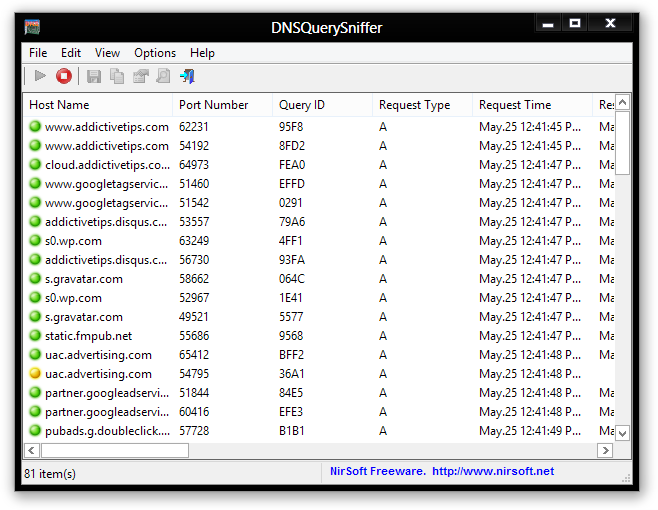Click request time cell in pubads.g.doubleclick row
The image size is (658, 510).
530,431
